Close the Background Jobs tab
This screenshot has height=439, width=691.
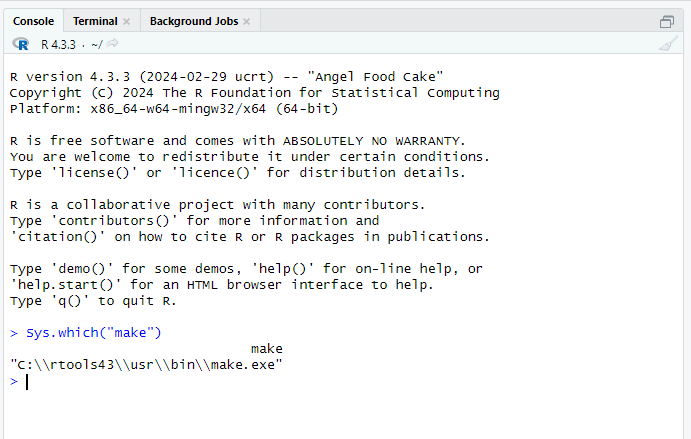coord(246,22)
